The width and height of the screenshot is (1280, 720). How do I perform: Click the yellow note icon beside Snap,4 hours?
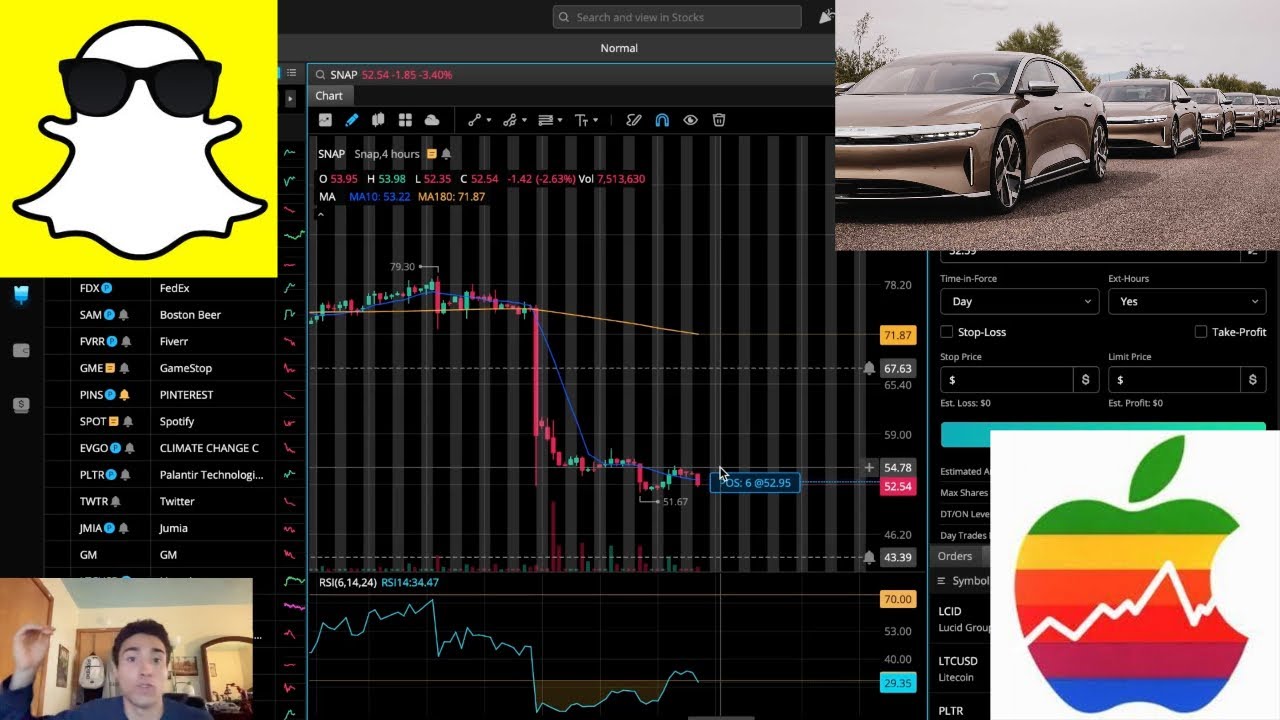point(432,154)
